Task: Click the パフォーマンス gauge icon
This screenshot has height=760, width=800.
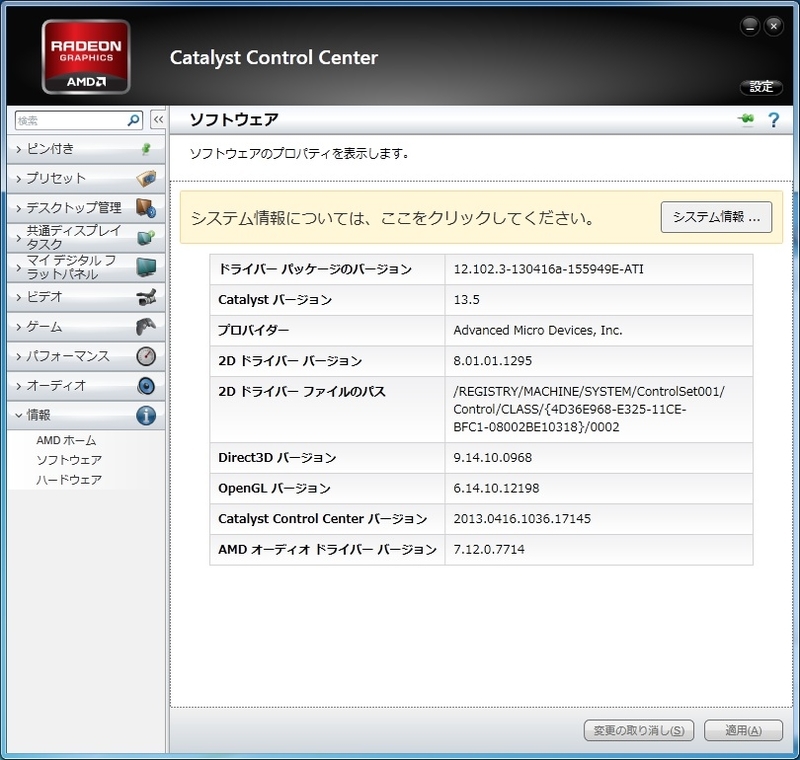Action: 146,356
